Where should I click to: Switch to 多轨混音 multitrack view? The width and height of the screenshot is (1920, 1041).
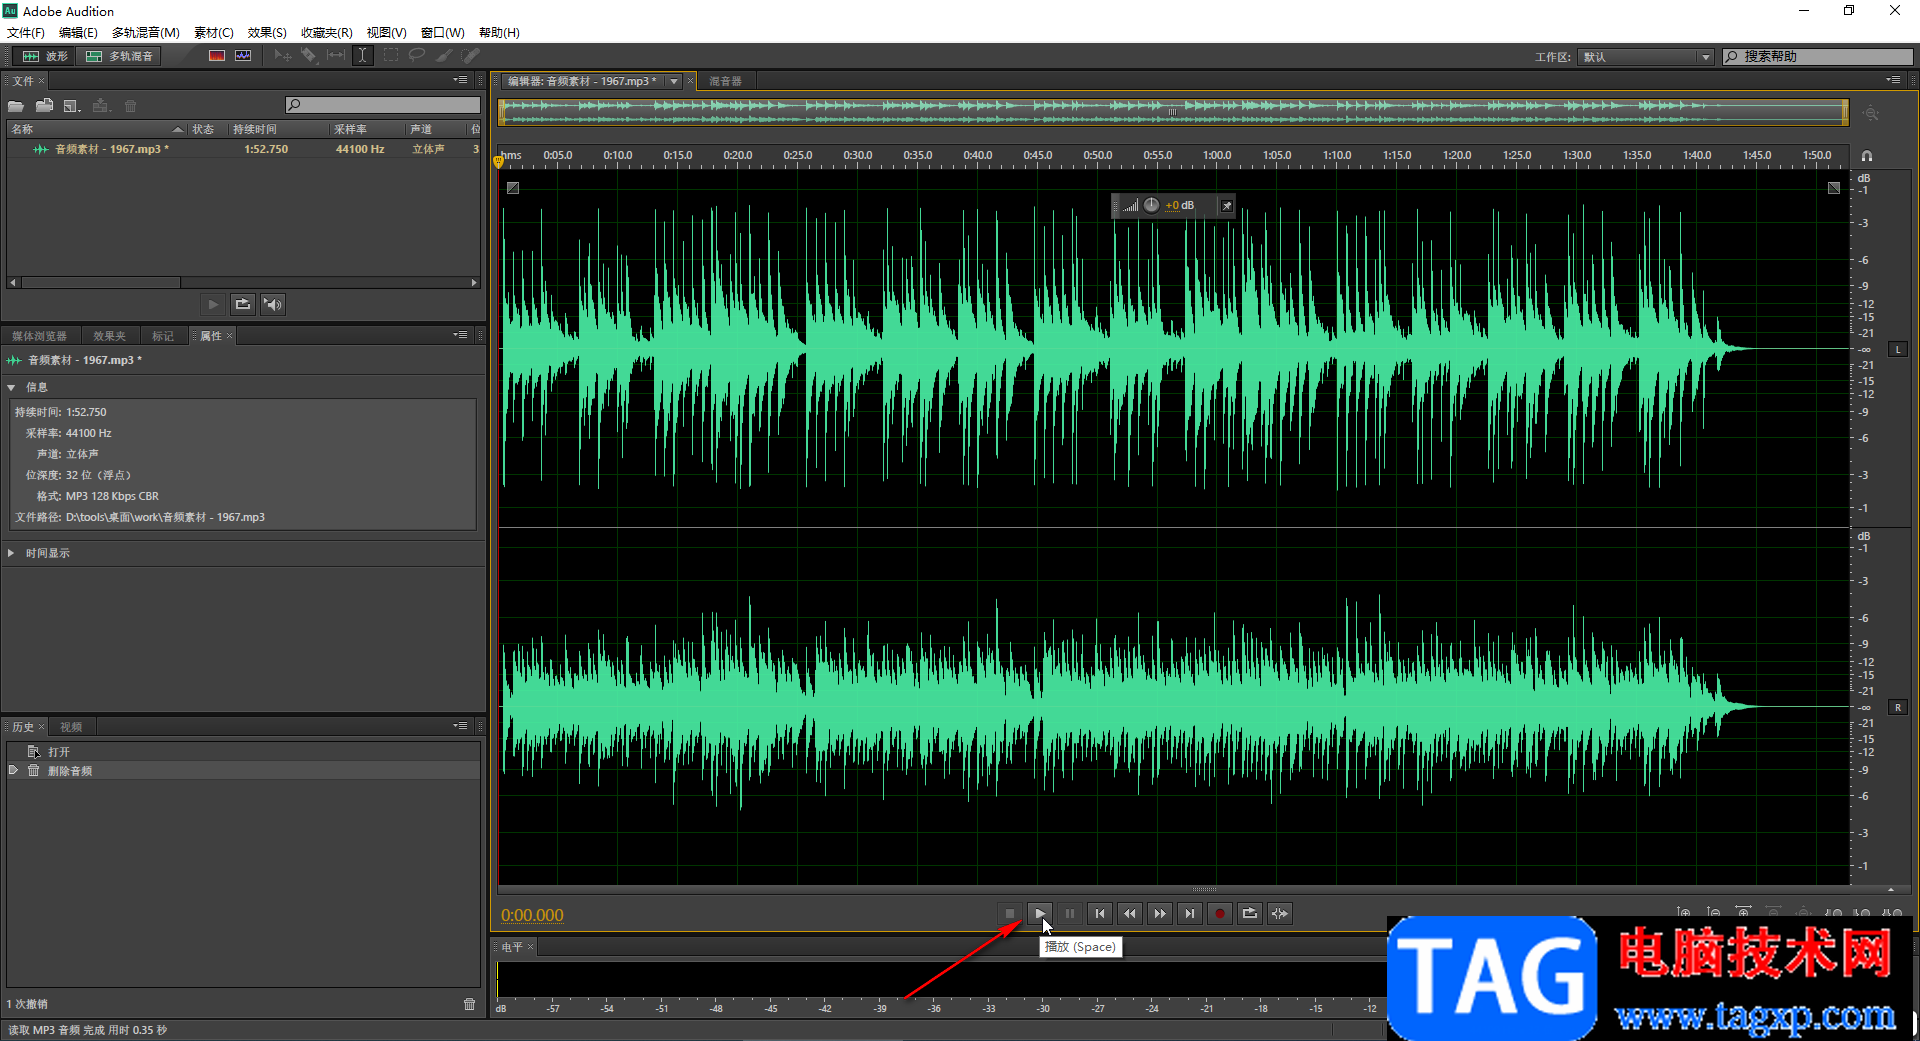(120, 56)
